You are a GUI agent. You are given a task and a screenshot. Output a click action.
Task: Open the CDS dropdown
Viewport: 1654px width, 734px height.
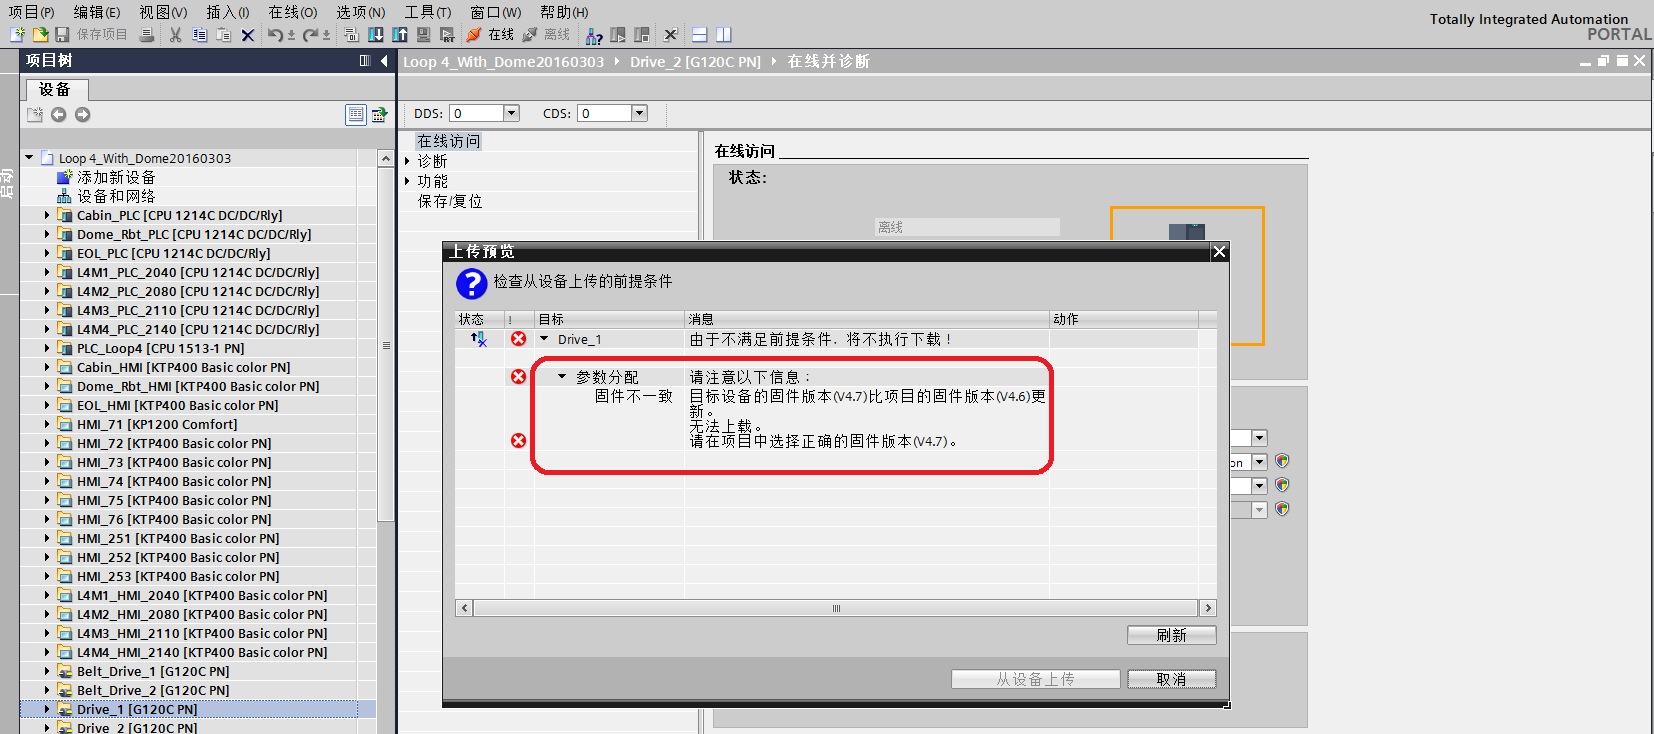tap(640, 113)
